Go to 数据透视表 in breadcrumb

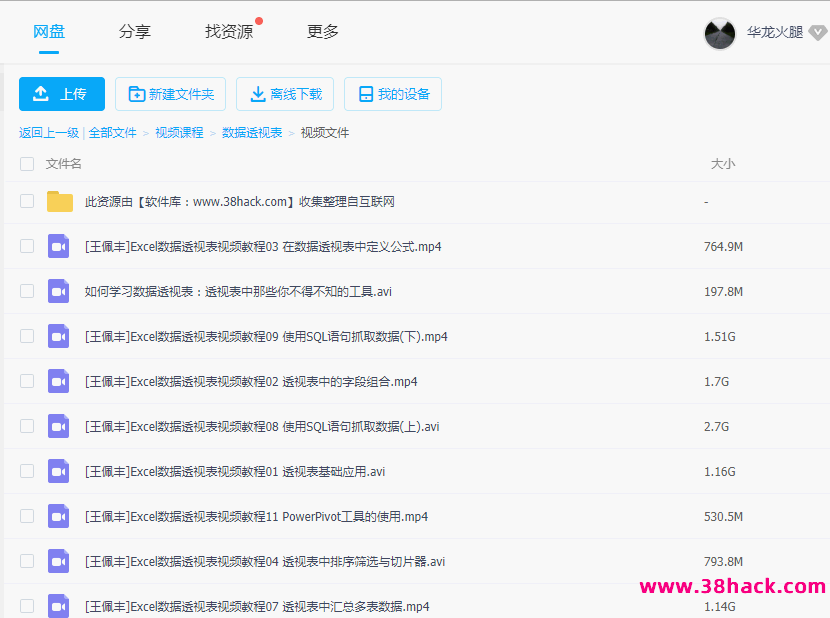coord(252,133)
